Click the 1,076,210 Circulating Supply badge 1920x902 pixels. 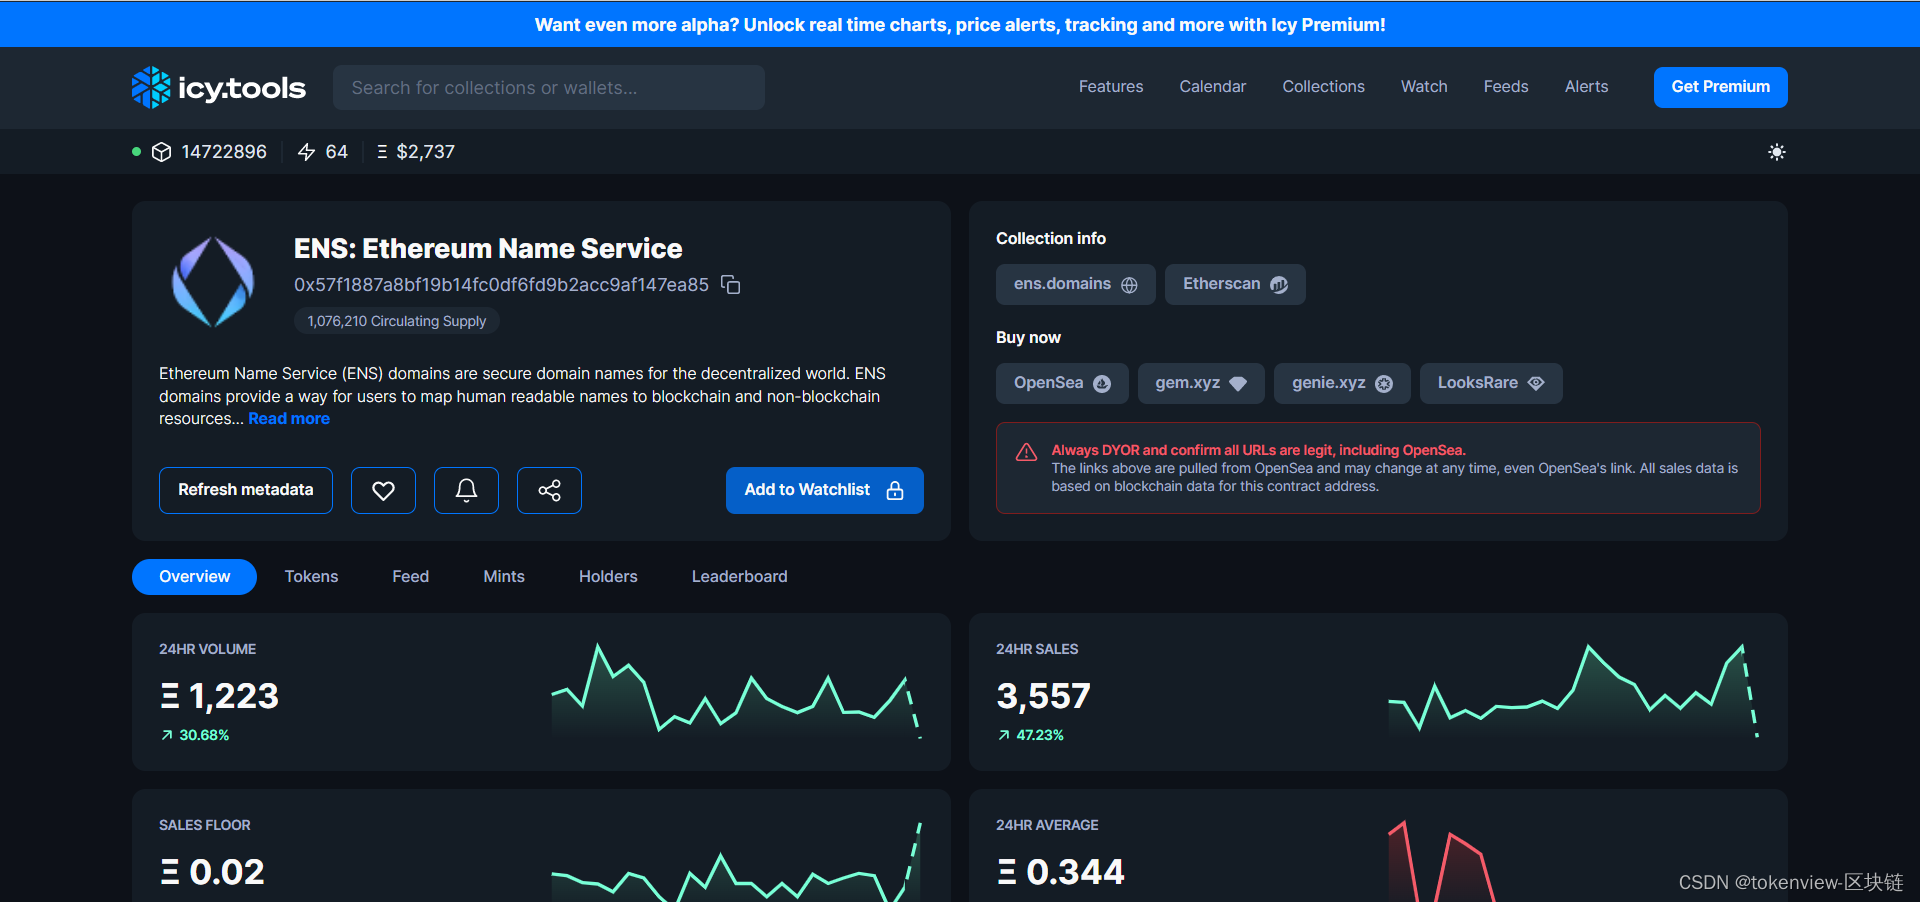tap(396, 321)
